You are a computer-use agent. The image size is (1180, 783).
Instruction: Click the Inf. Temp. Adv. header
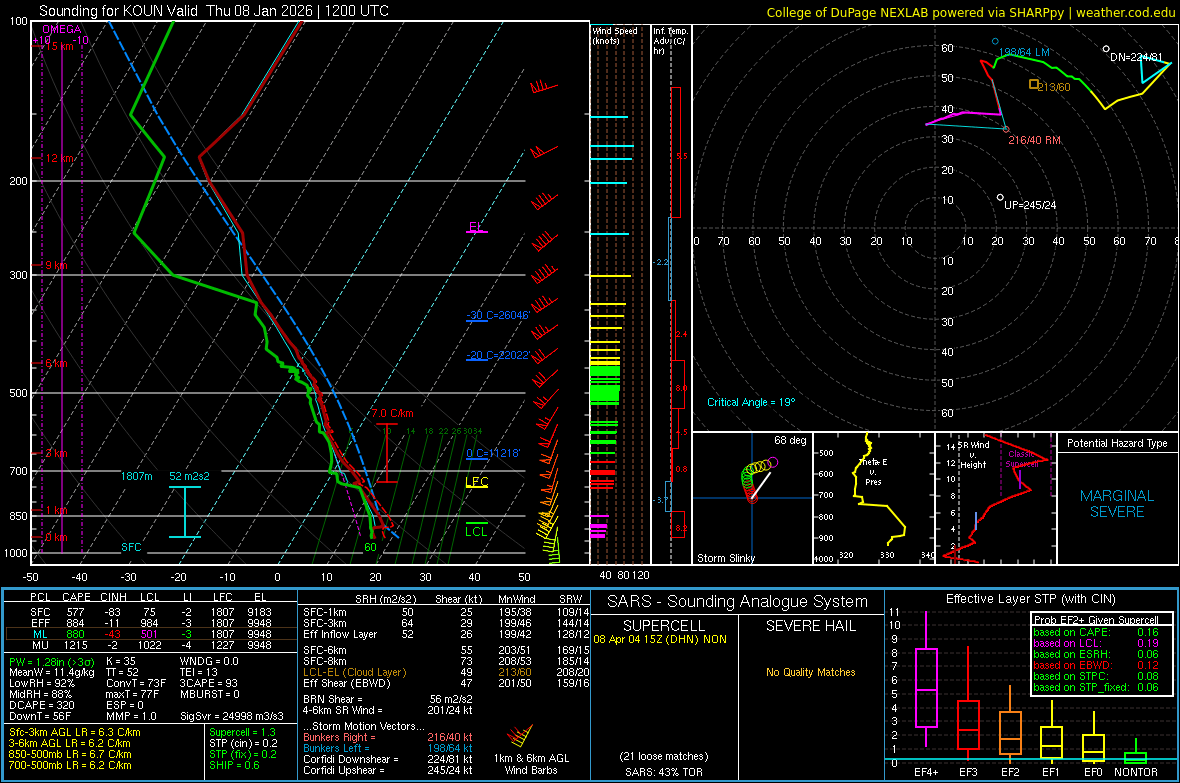pos(670,41)
